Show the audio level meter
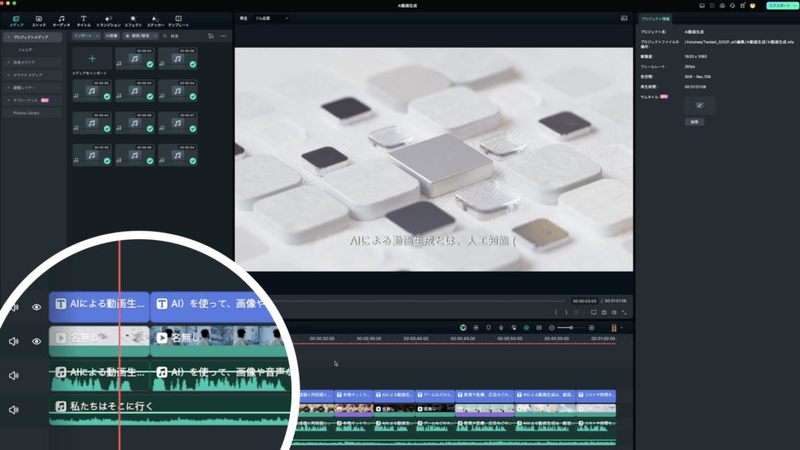800x450 pixels. click(614, 328)
